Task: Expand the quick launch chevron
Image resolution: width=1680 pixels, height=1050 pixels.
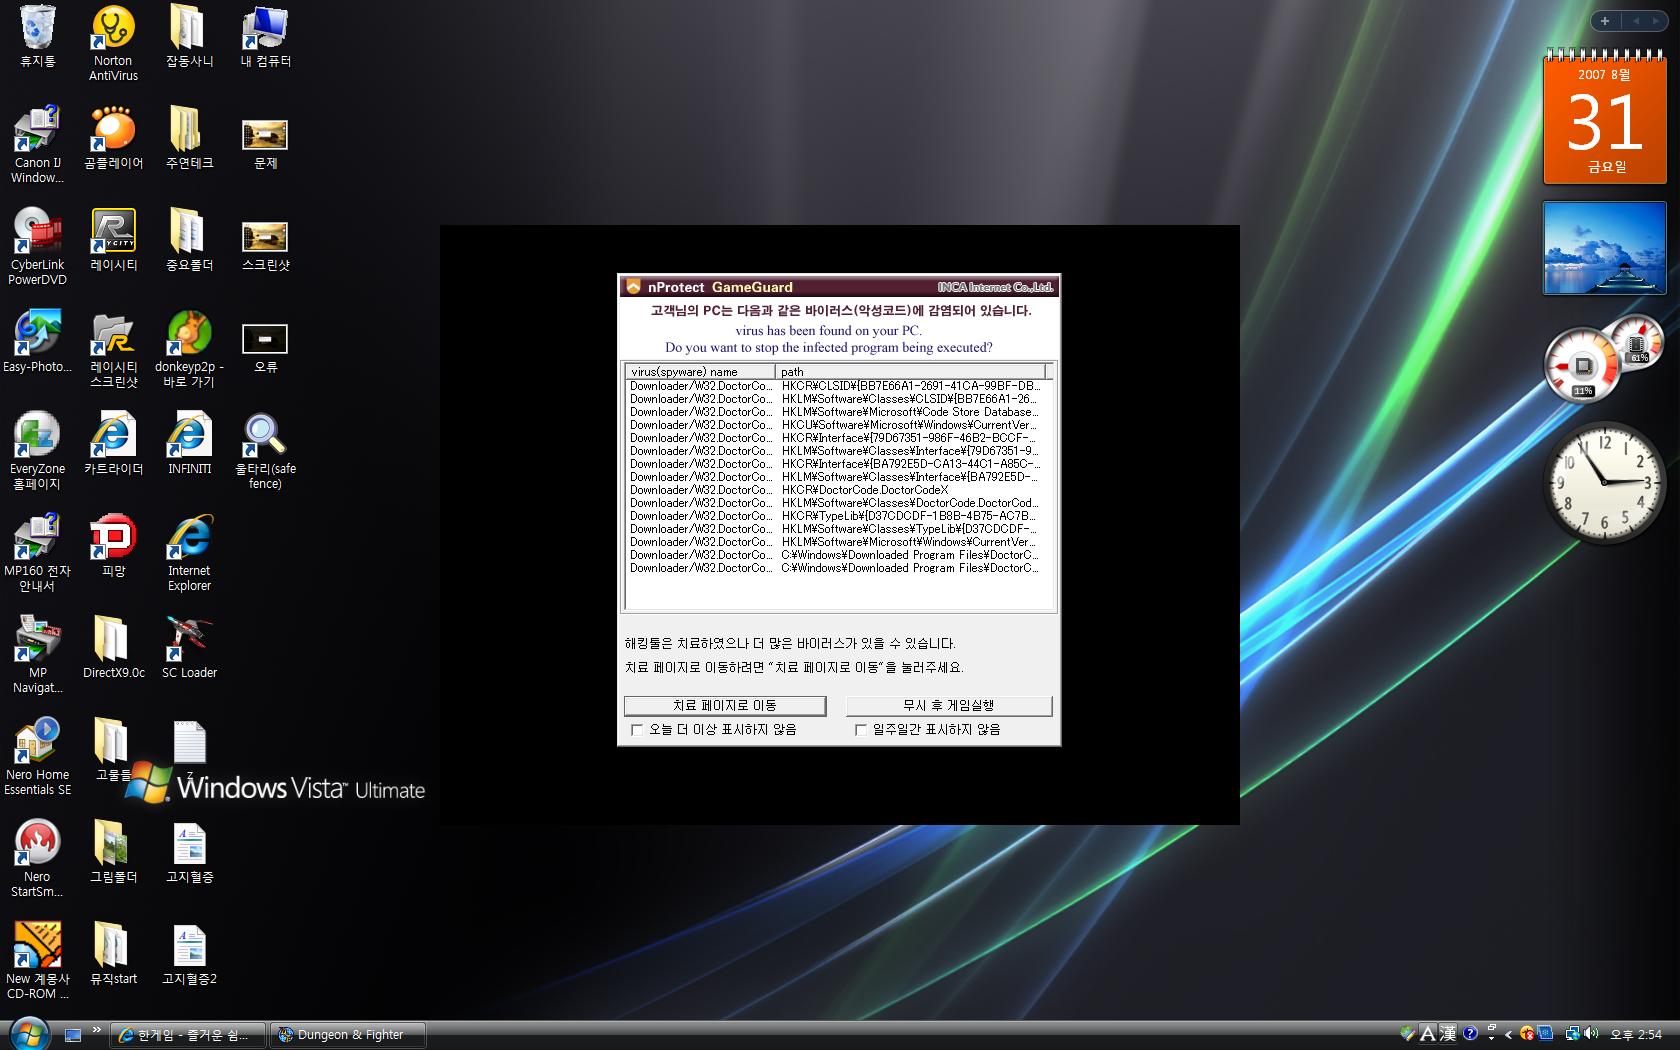Action: (x=96, y=1029)
